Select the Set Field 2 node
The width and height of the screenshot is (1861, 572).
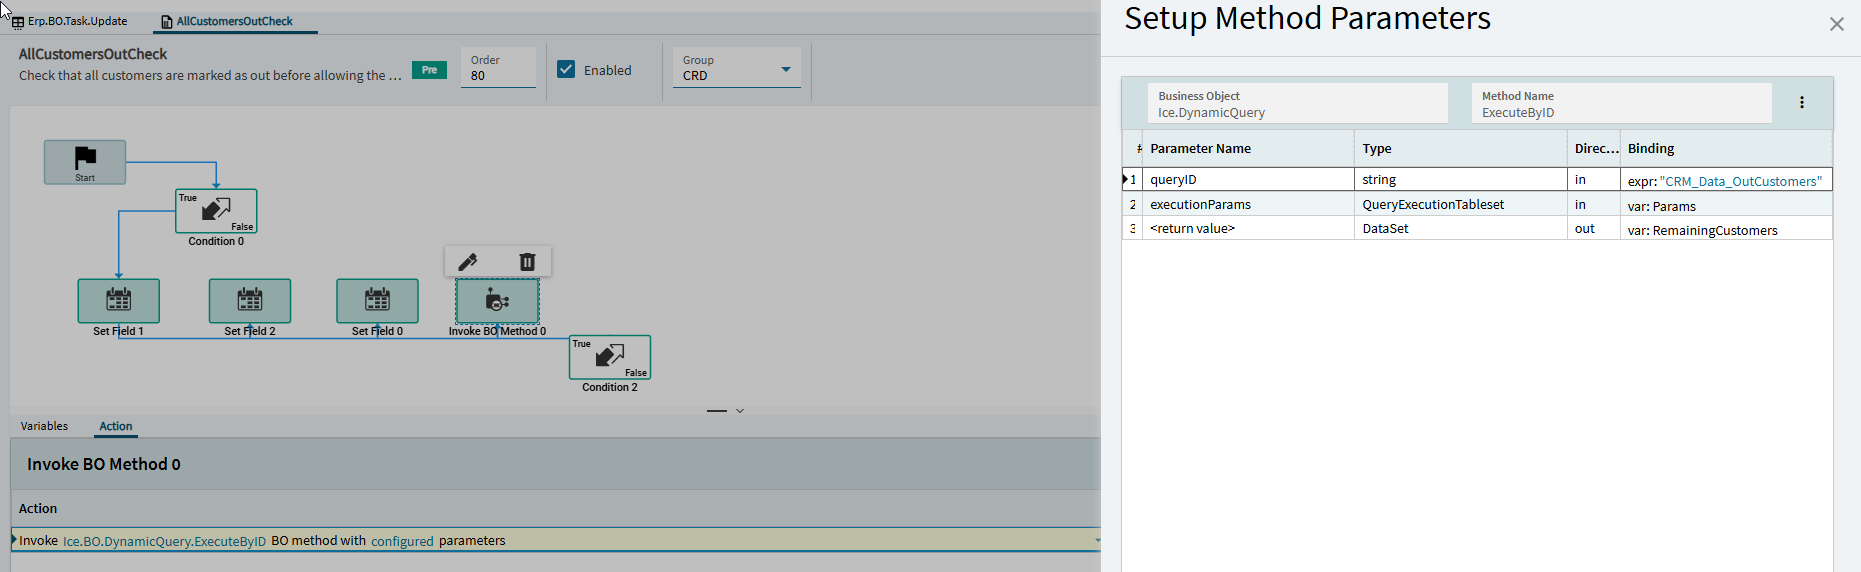click(x=250, y=301)
